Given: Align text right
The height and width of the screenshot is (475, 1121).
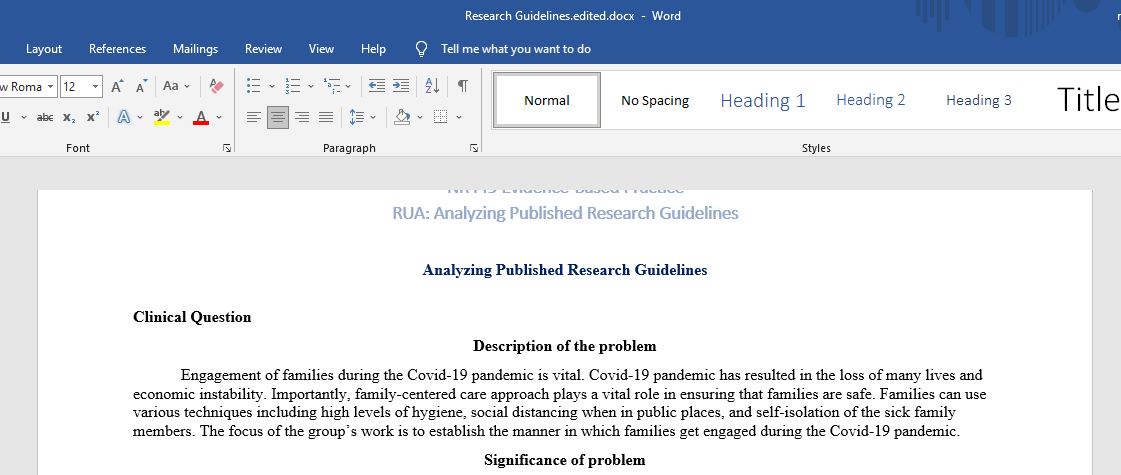Looking at the screenshot, I should (302, 117).
